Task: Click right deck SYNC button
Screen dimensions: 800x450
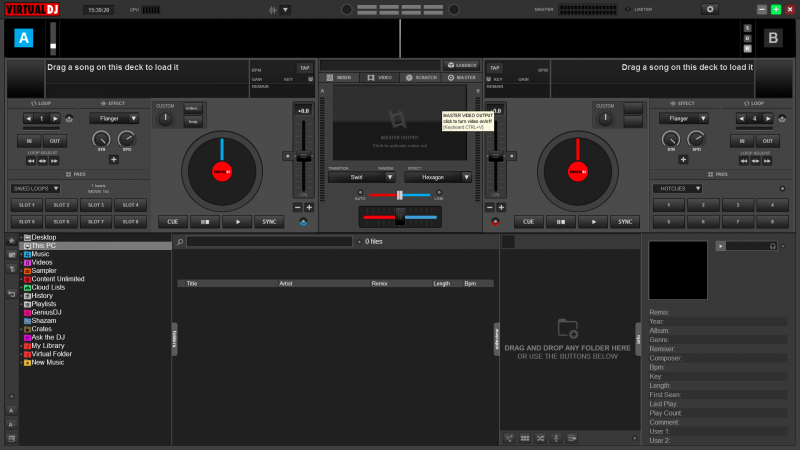Action: 625,222
